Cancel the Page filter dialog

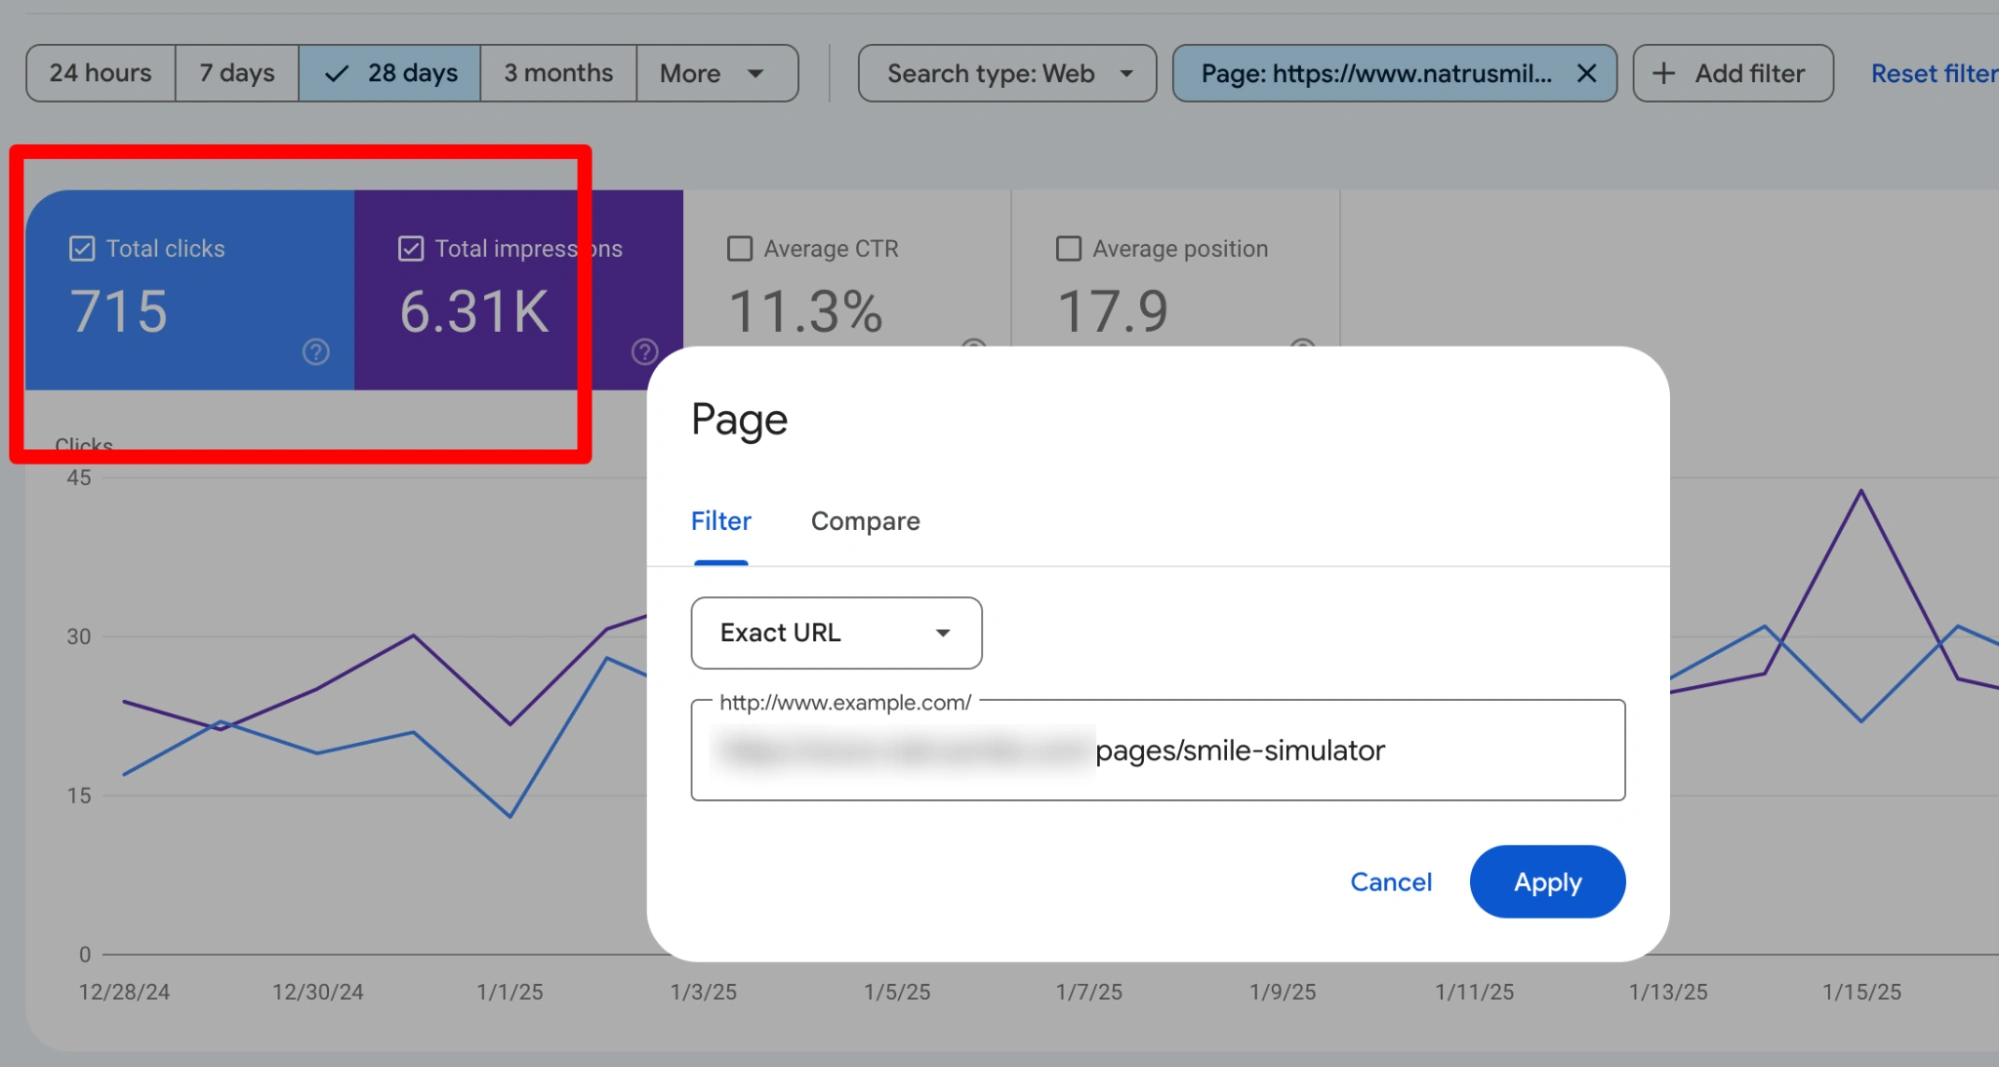[1391, 882]
